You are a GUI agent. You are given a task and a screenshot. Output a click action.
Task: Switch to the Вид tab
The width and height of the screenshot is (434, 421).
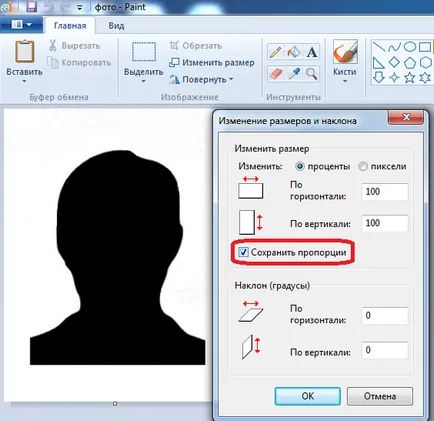coord(116,26)
